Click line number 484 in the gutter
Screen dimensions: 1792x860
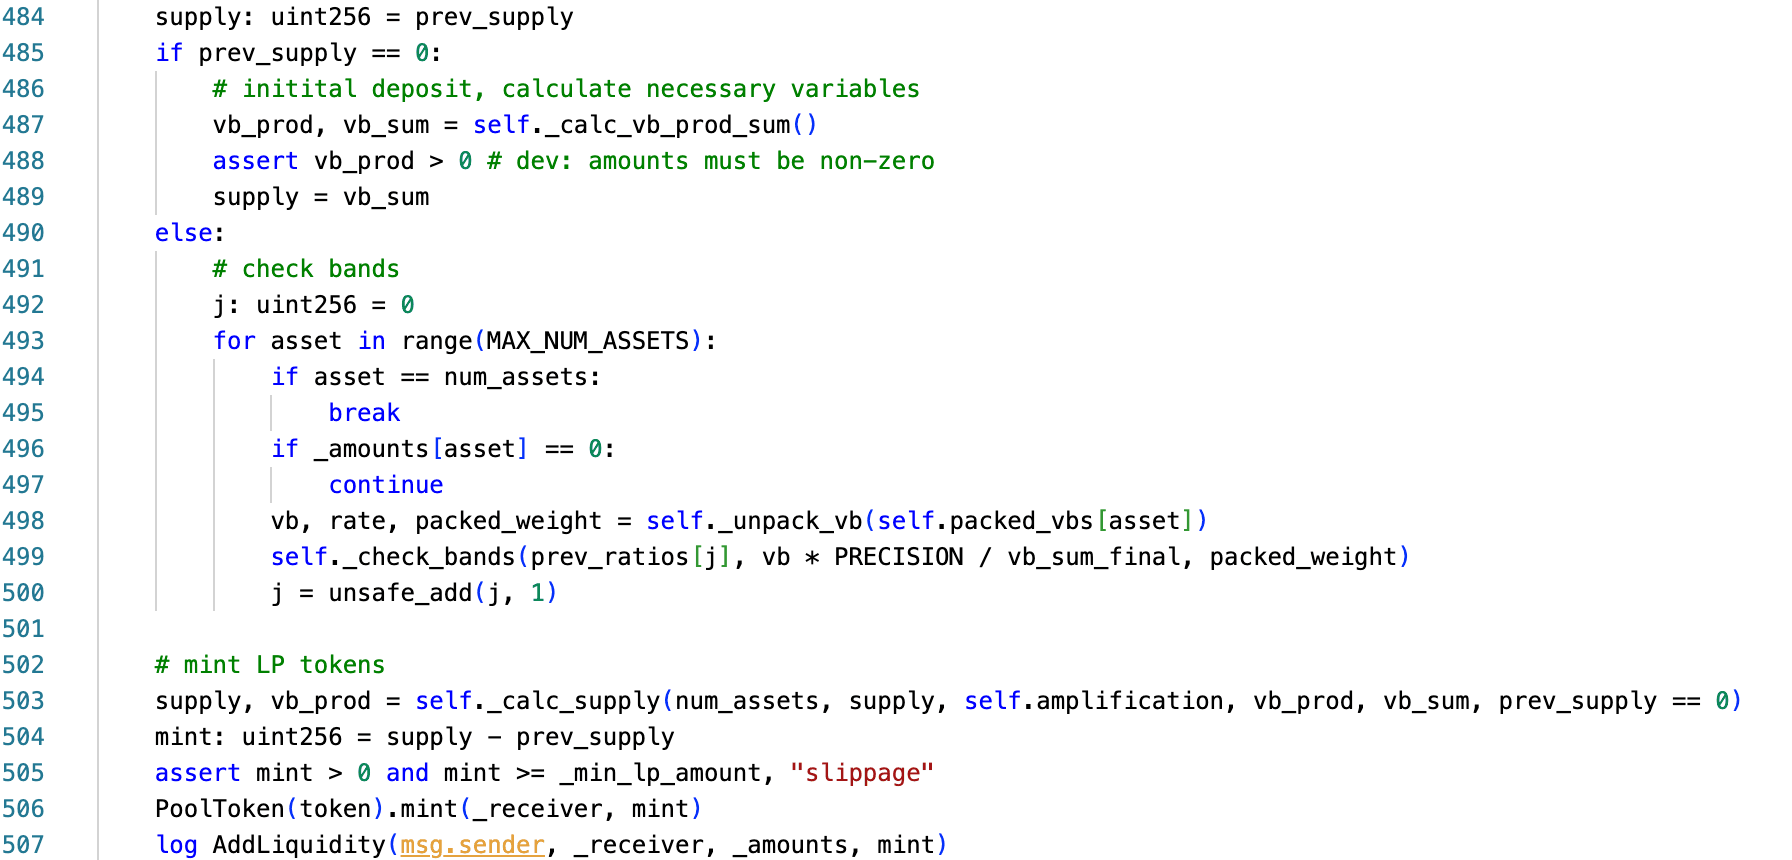tap(23, 17)
